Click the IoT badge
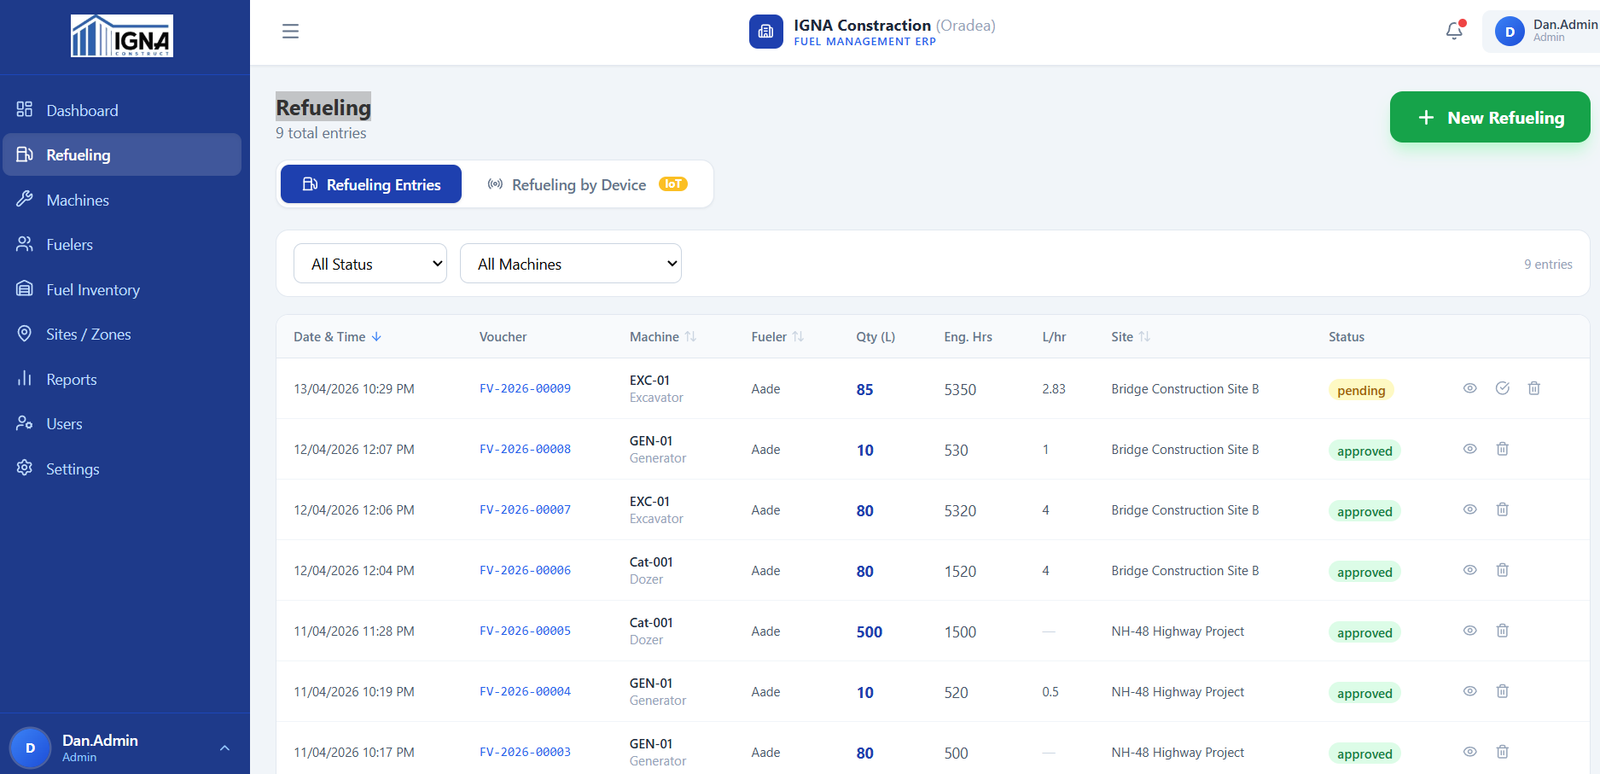 (x=673, y=184)
